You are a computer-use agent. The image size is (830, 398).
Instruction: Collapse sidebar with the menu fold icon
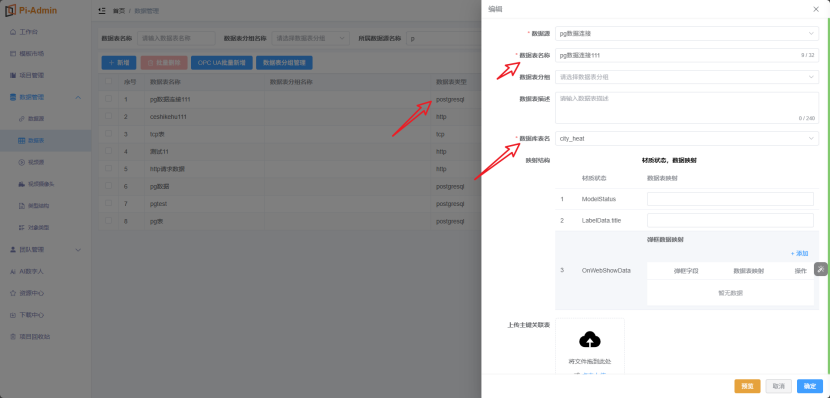pyautogui.click(x=102, y=11)
